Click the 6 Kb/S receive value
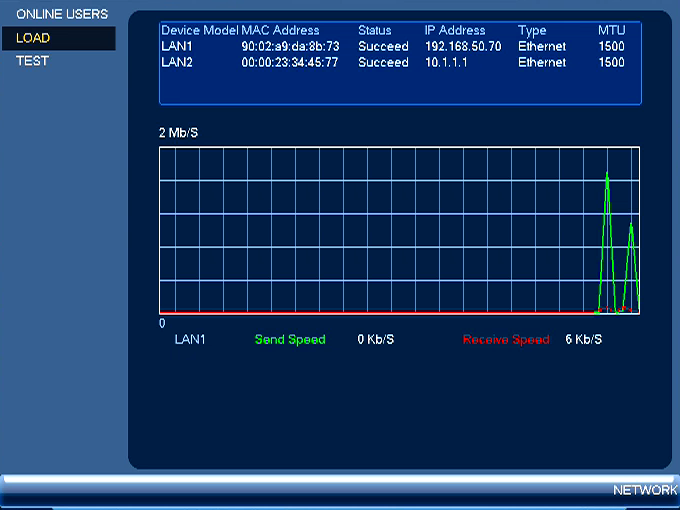 (x=583, y=339)
